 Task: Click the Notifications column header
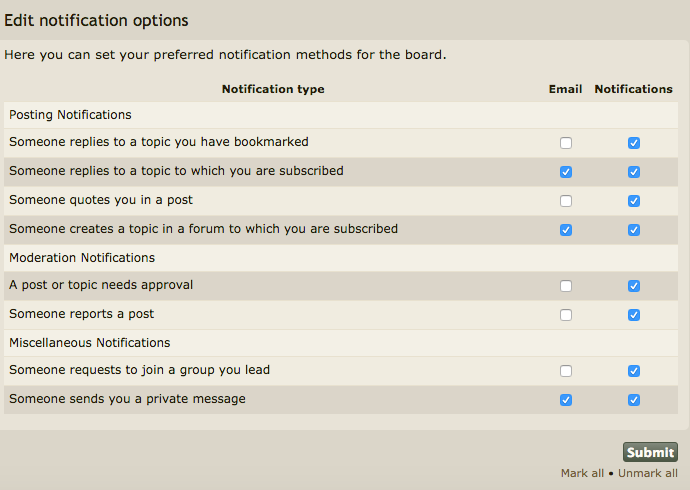coord(634,89)
